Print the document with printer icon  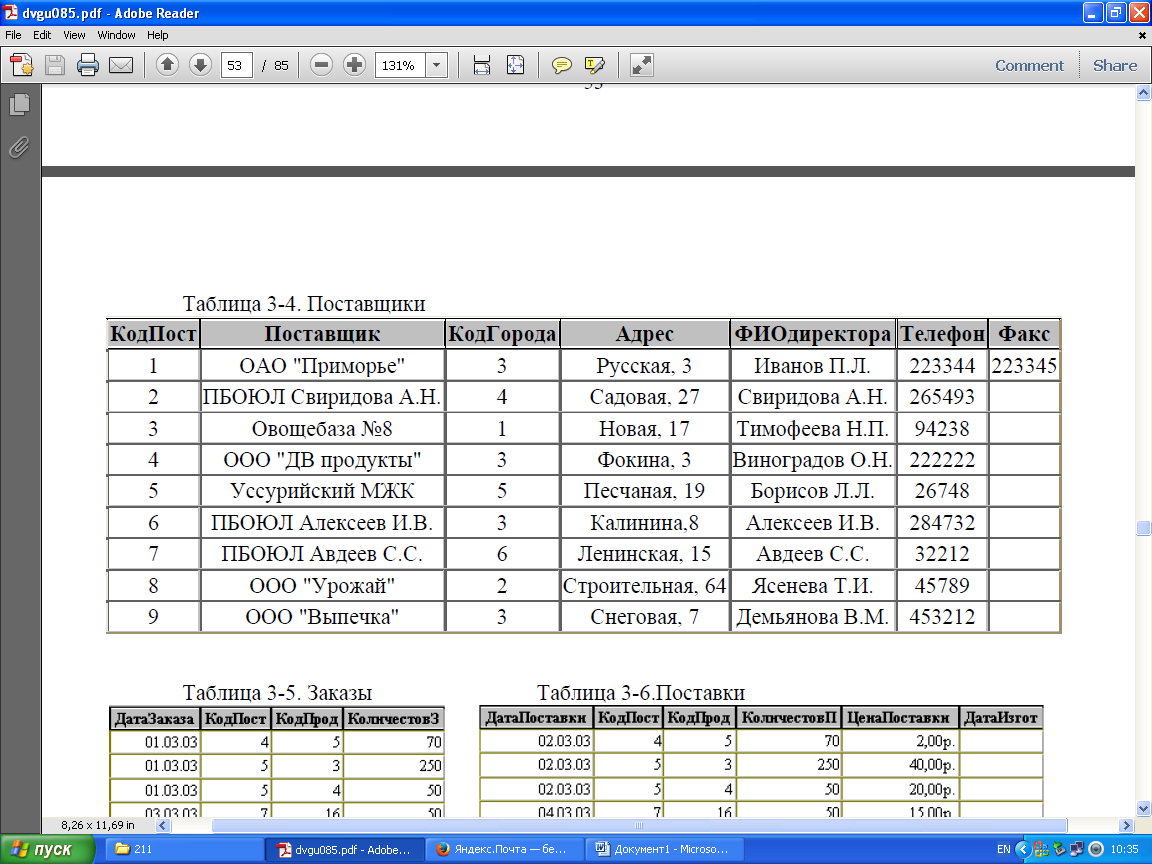[87, 65]
